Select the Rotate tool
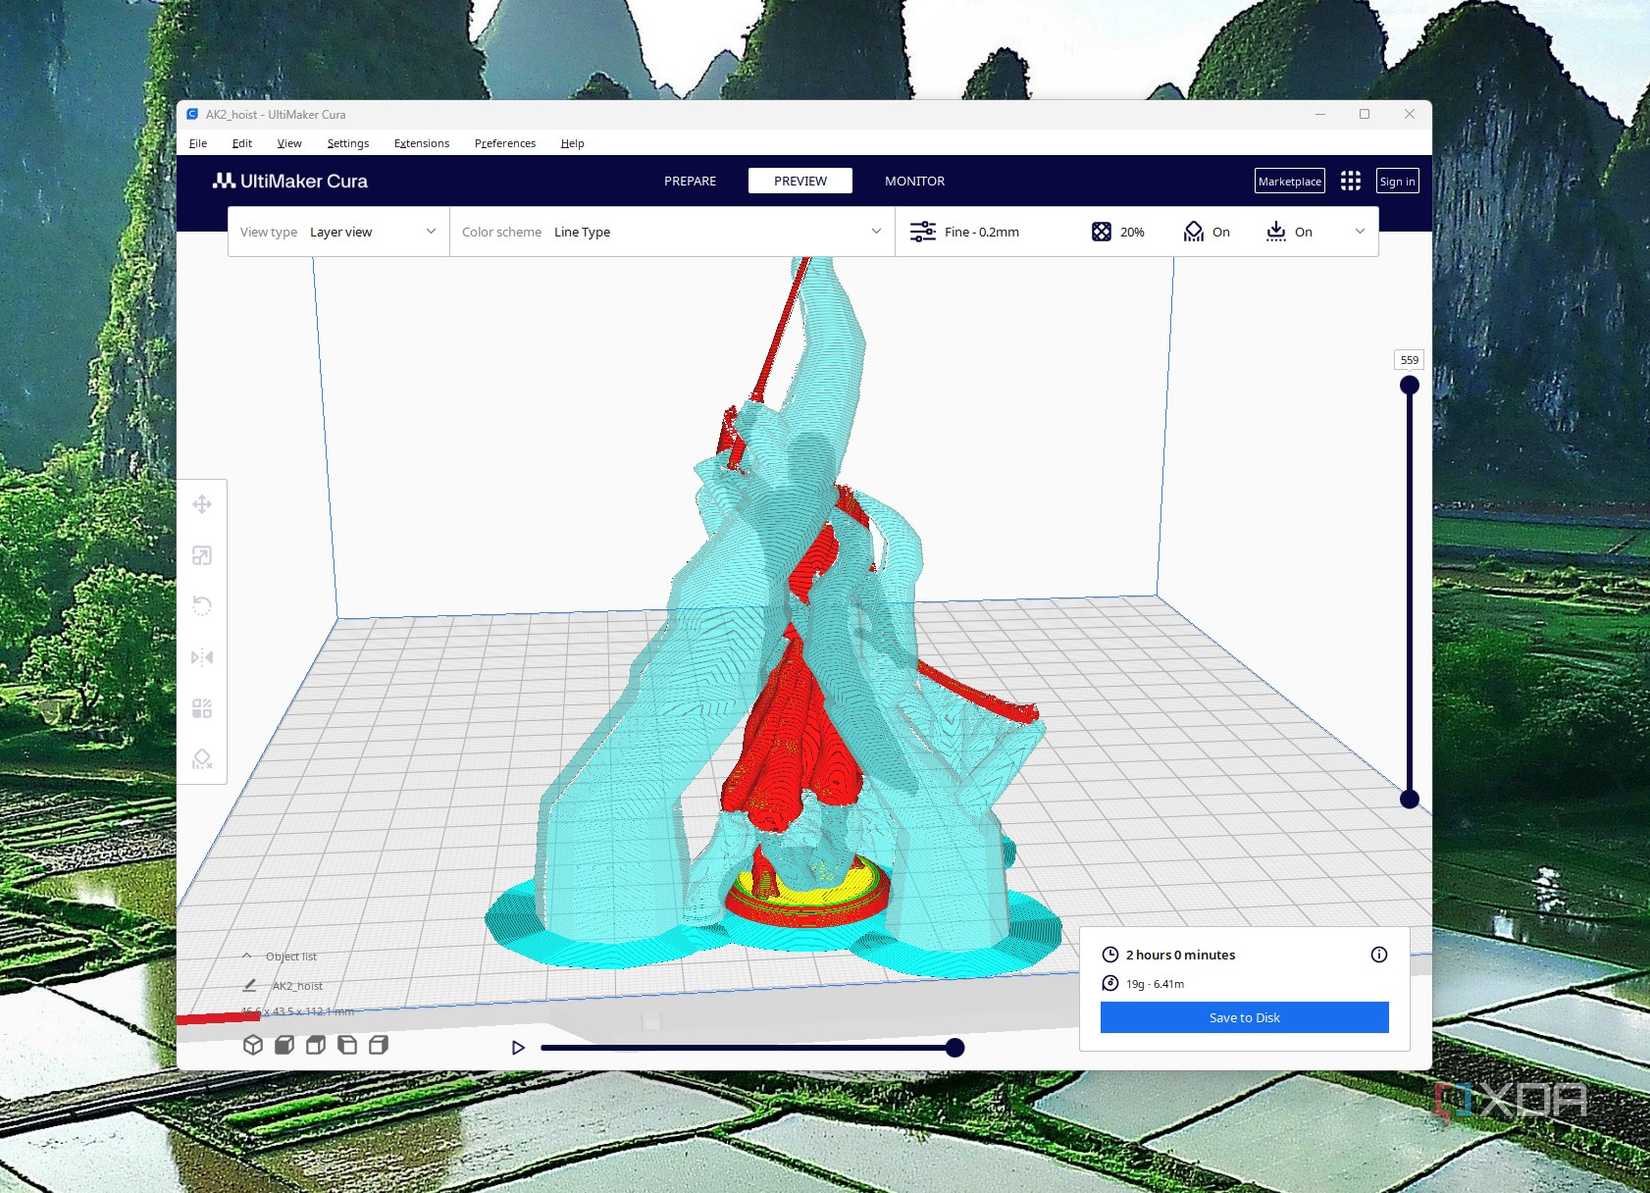The image size is (1650, 1193). tap(203, 606)
